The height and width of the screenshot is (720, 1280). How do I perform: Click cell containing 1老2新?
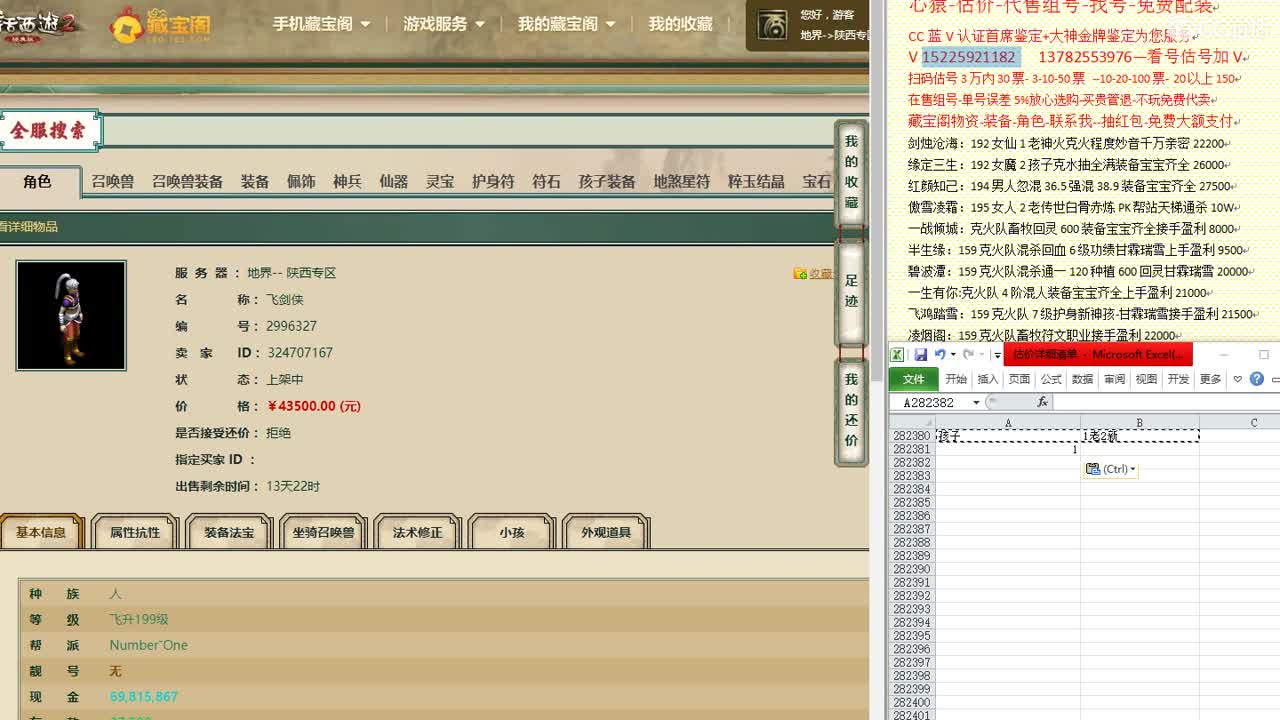tap(1139, 436)
